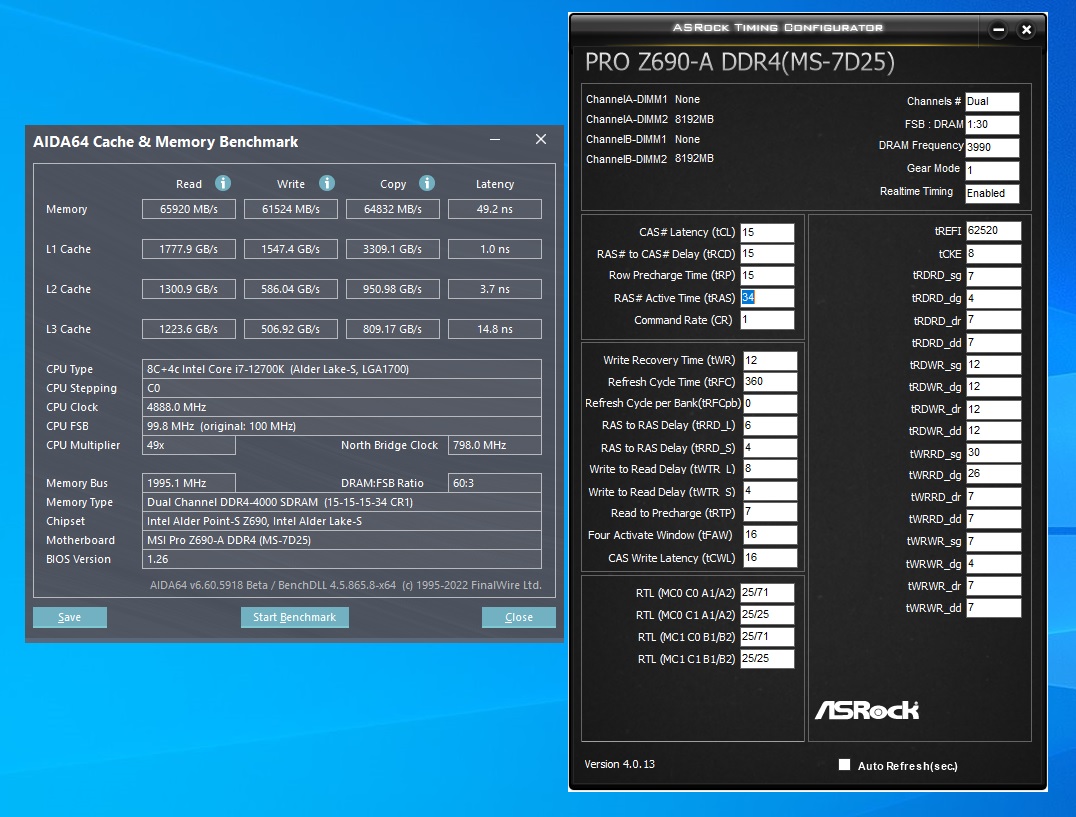Screen dimensions: 1076x817
Task: Minimize the ASRock Timing Configurator window
Action: (999, 29)
